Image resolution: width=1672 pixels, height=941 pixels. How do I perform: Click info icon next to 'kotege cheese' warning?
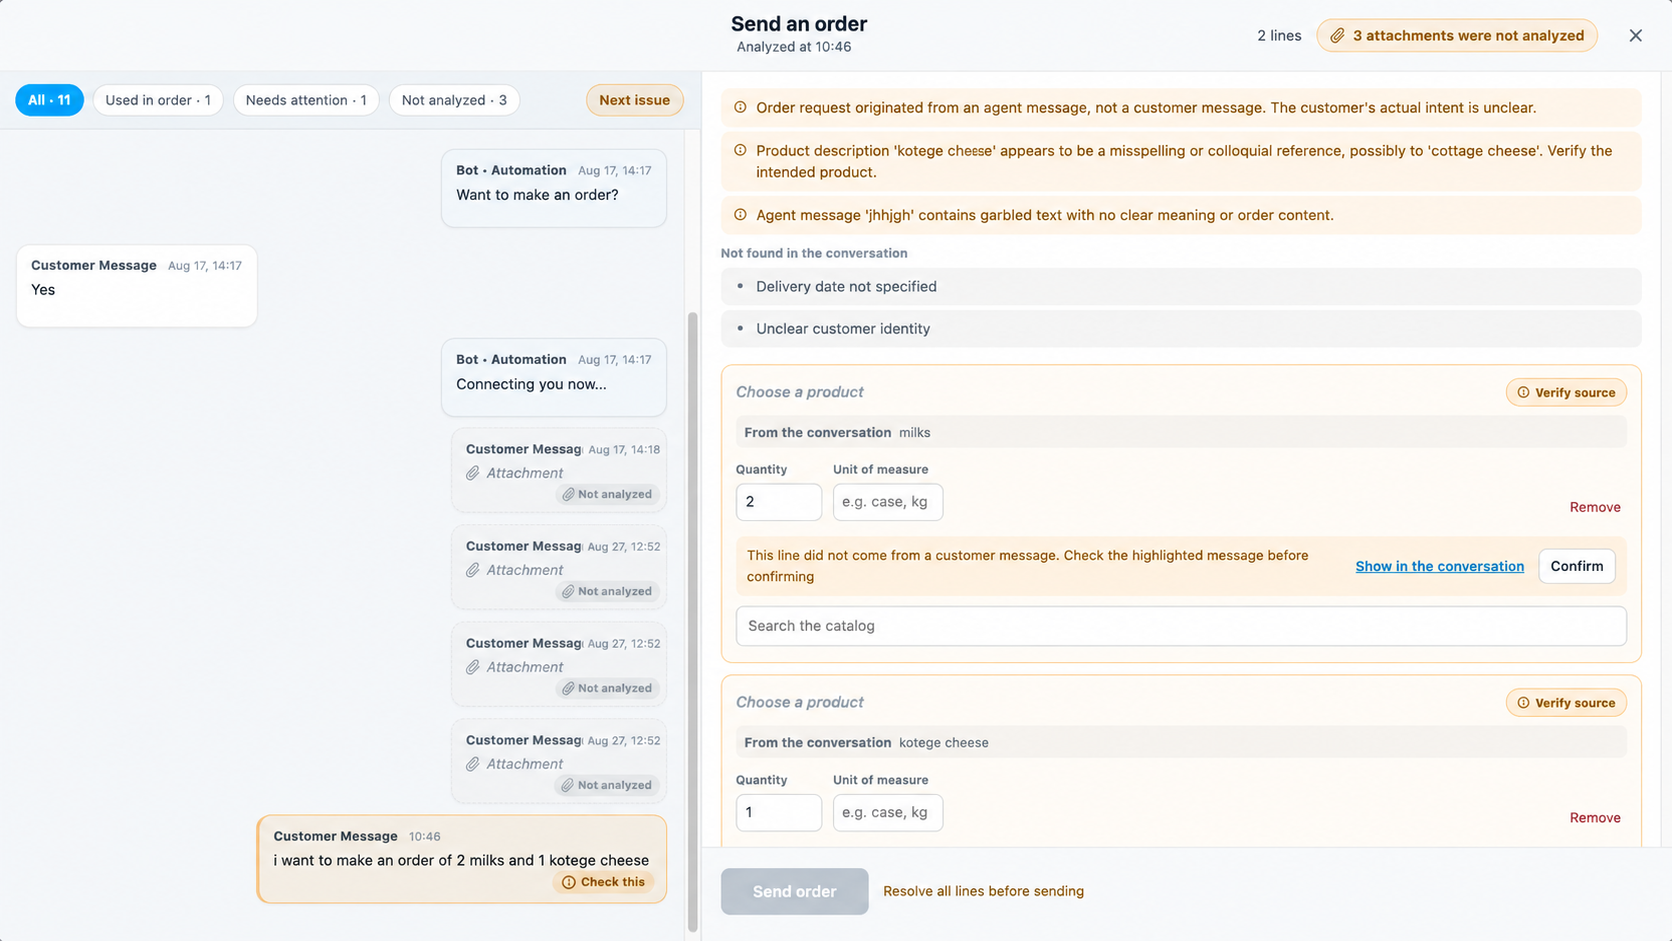coord(740,150)
